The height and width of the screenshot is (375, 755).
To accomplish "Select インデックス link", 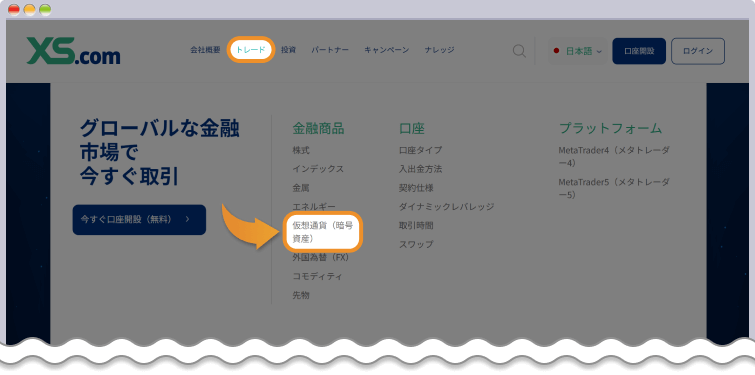I will click(x=318, y=169).
